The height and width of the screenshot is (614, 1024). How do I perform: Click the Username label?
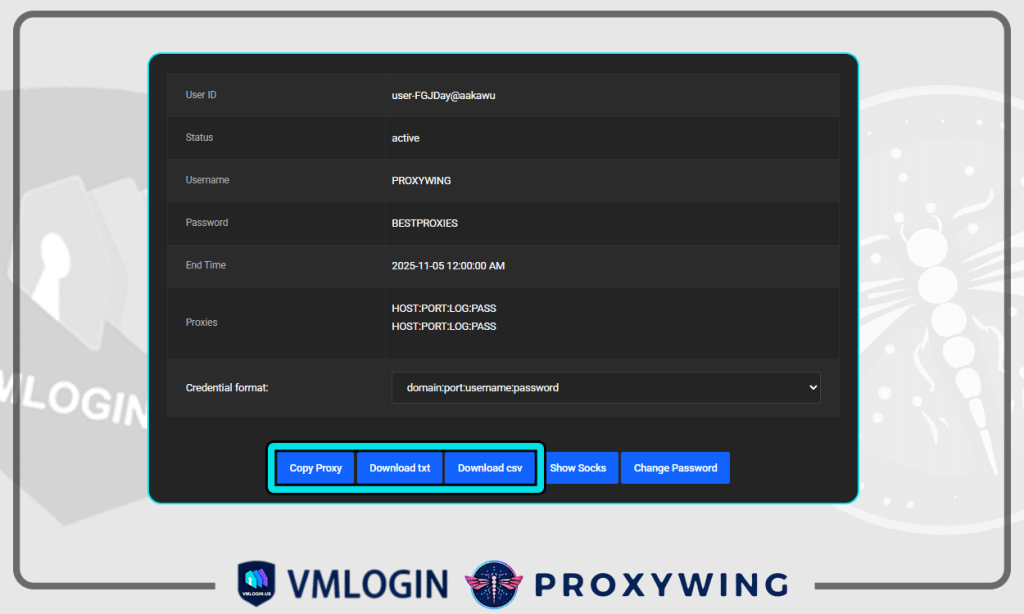207,180
